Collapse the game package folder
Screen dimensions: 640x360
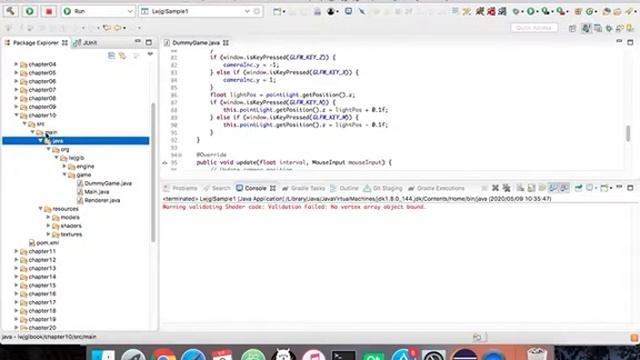pos(64,175)
